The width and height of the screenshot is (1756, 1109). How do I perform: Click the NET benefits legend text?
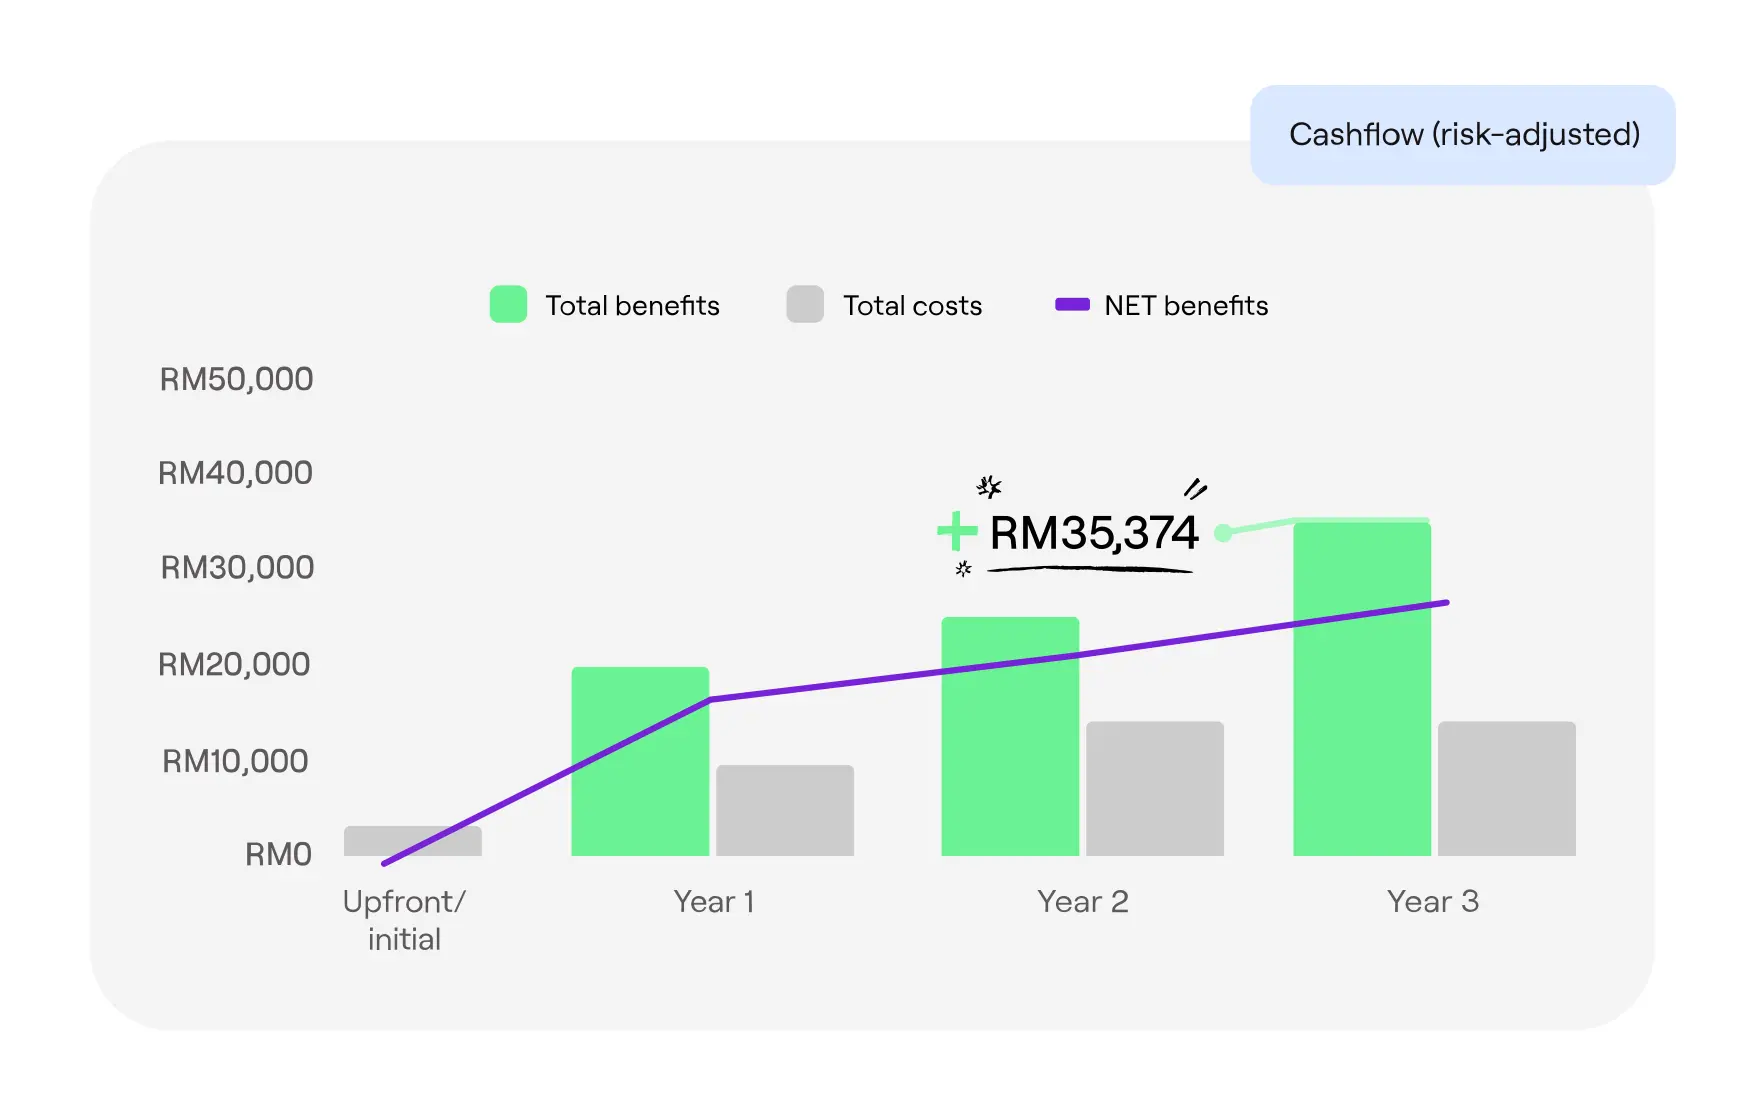pos(1186,306)
